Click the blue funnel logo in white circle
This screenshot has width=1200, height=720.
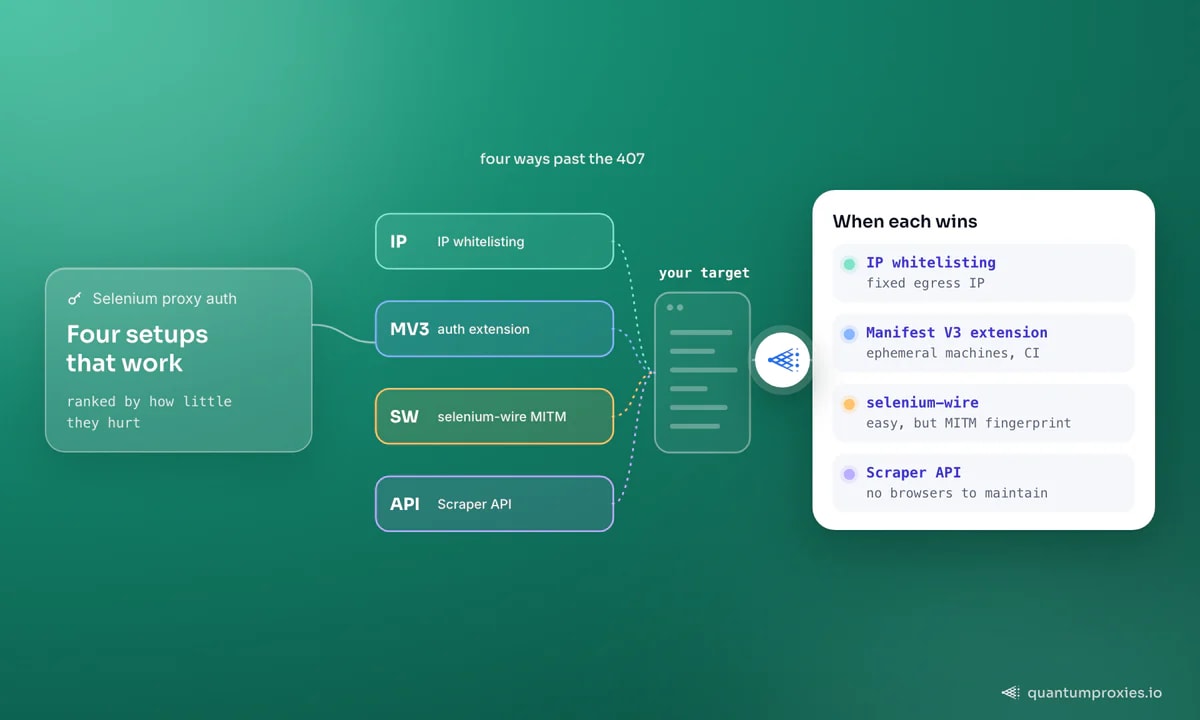click(782, 360)
